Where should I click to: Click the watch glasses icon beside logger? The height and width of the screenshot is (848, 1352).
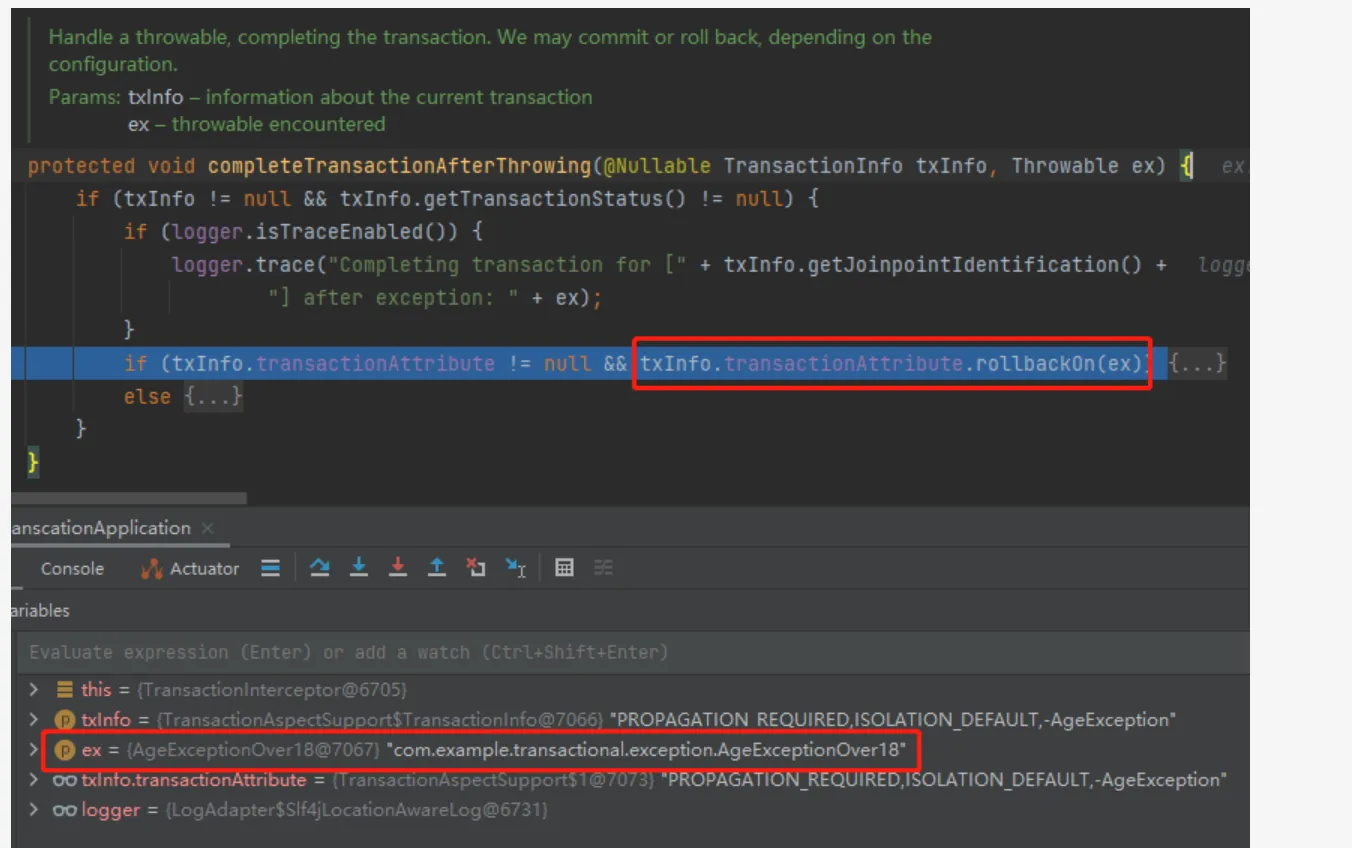point(65,809)
